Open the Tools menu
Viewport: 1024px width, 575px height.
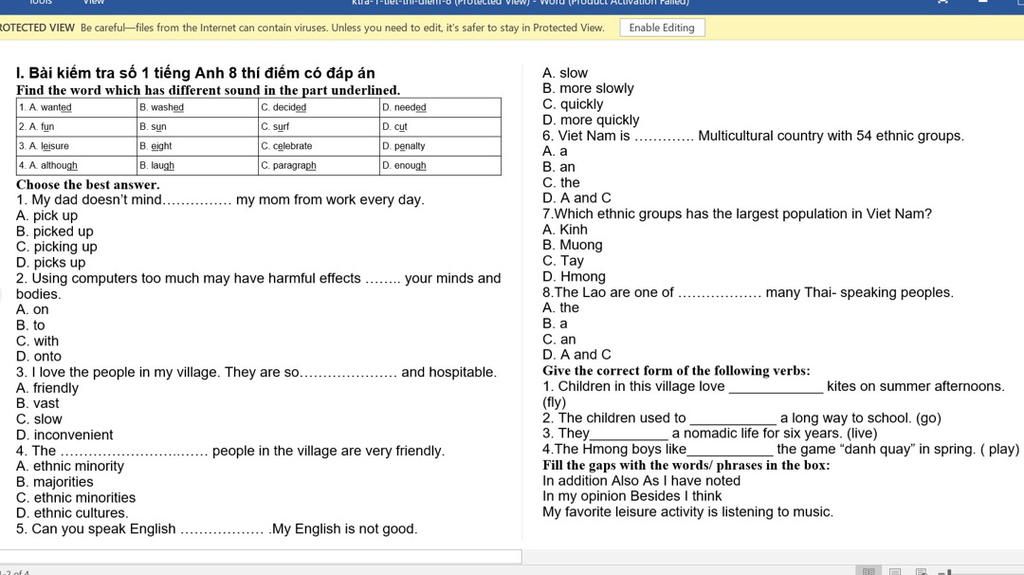[40, 2]
